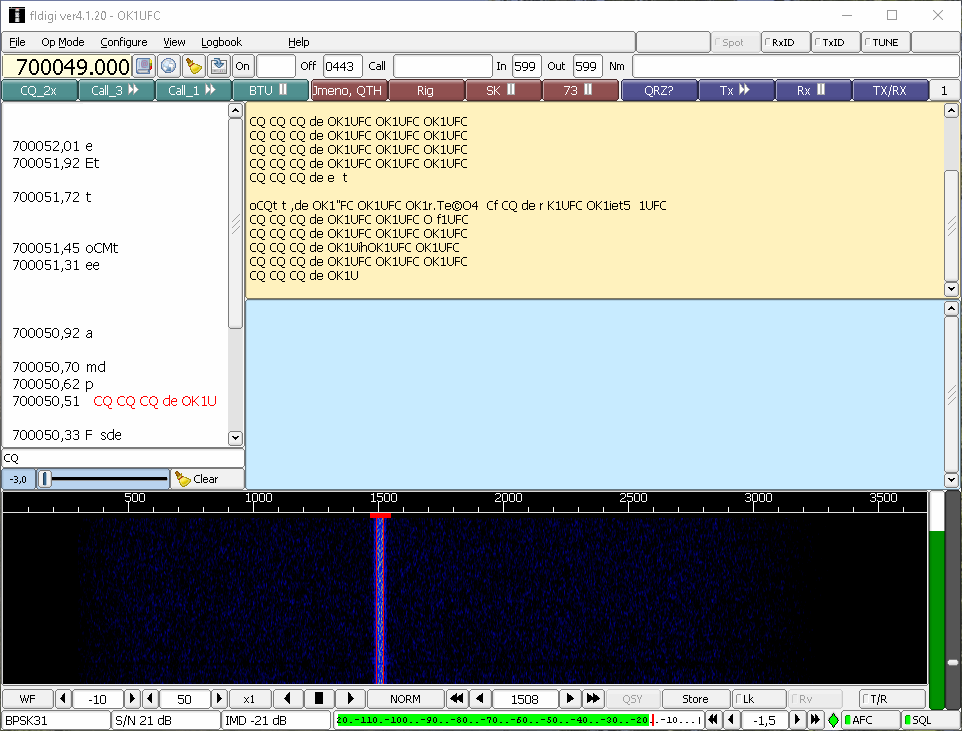Click the NORM waterfall speed selector
The width and height of the screenshot is (962, 731).
pos(405,699)
